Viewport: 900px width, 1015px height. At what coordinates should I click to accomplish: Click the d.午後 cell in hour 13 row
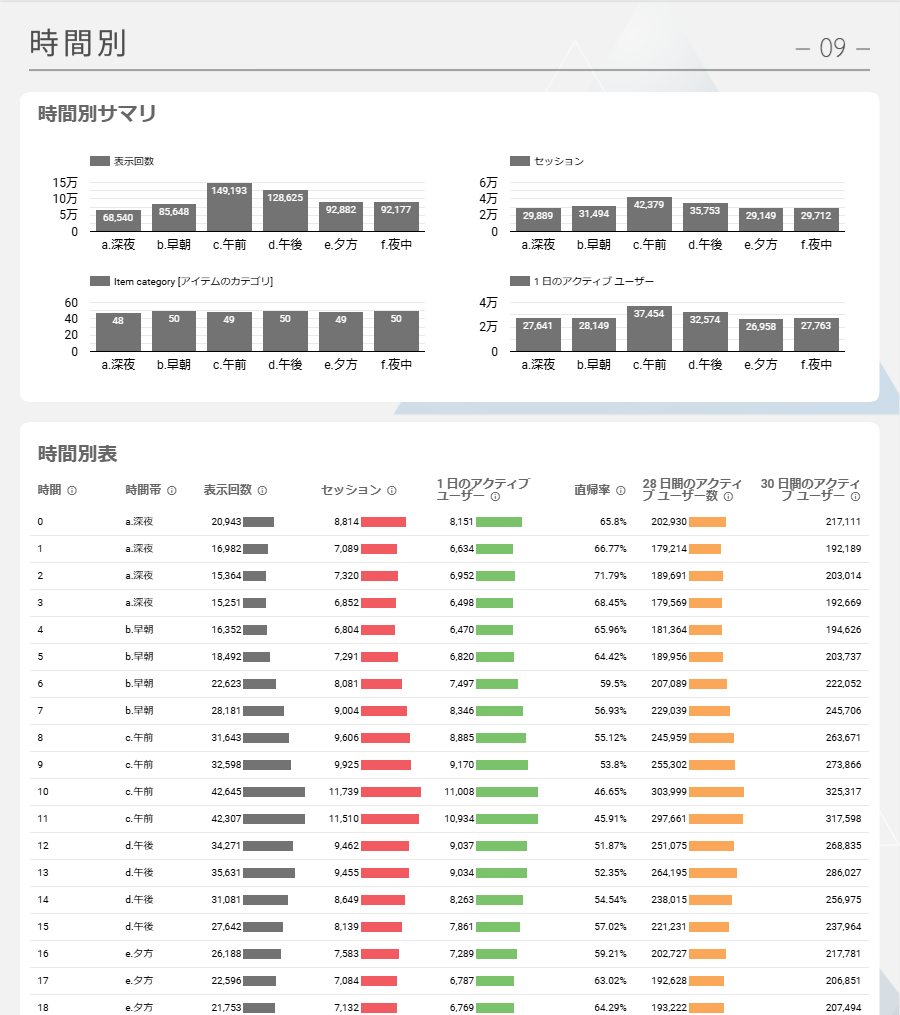pyautogui.click(x=139, y=873)
